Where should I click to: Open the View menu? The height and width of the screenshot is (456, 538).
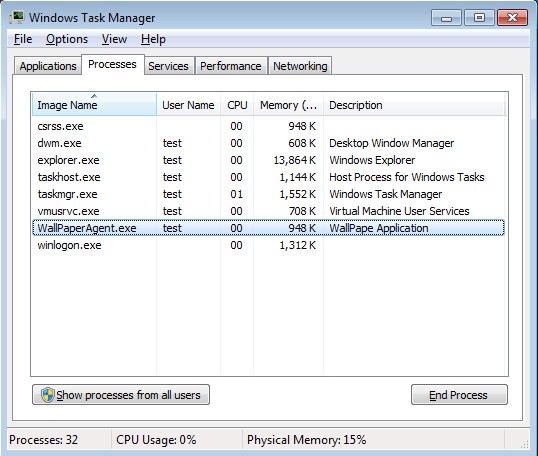114,39
